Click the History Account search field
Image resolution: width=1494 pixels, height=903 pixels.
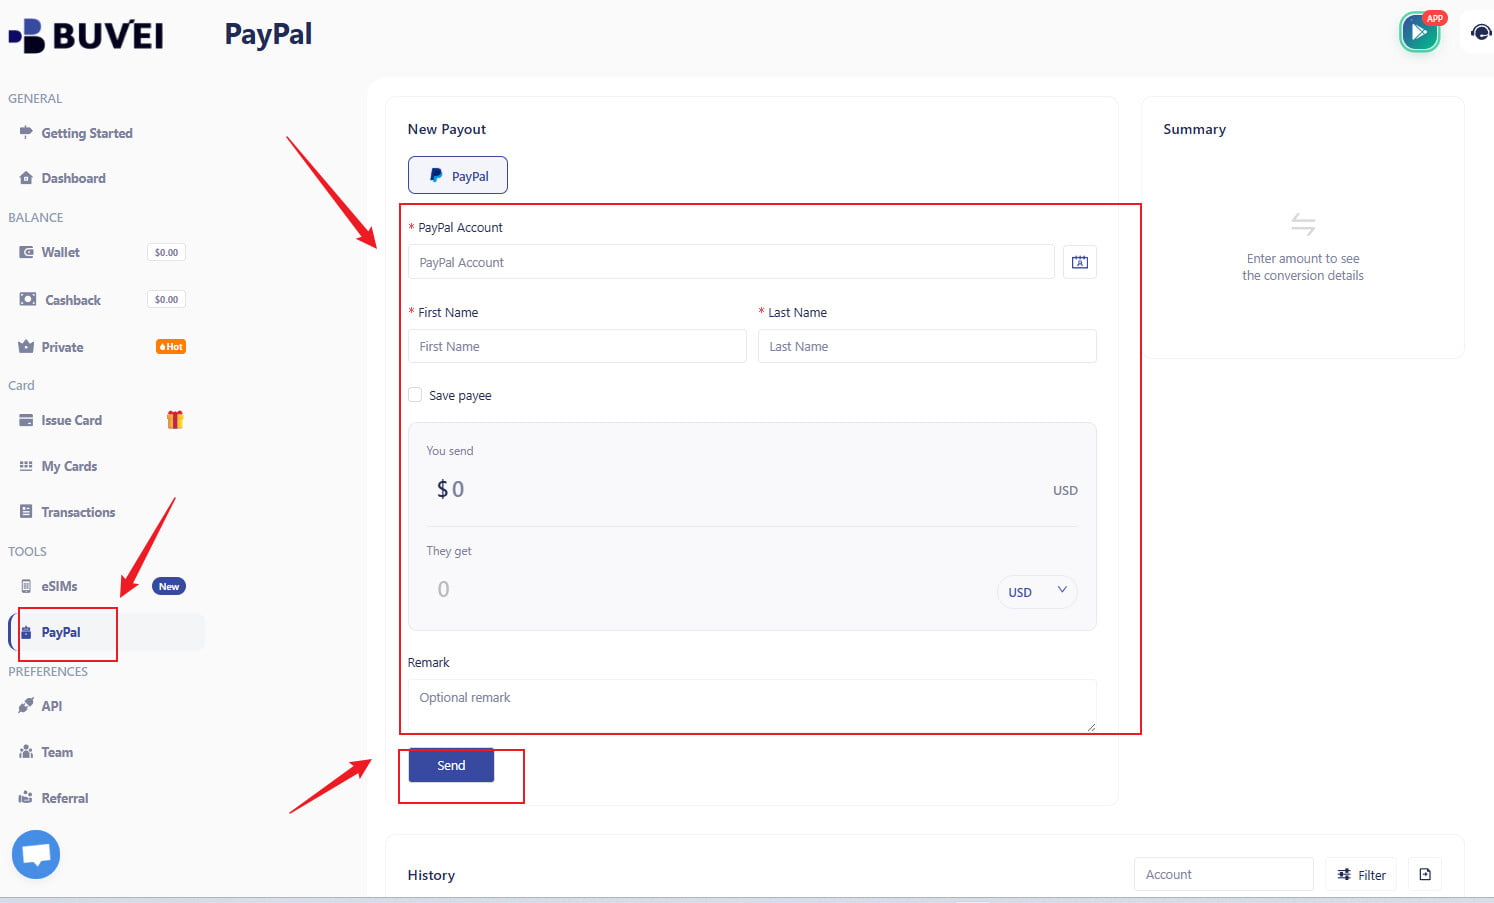click(x=1223, y=874)
